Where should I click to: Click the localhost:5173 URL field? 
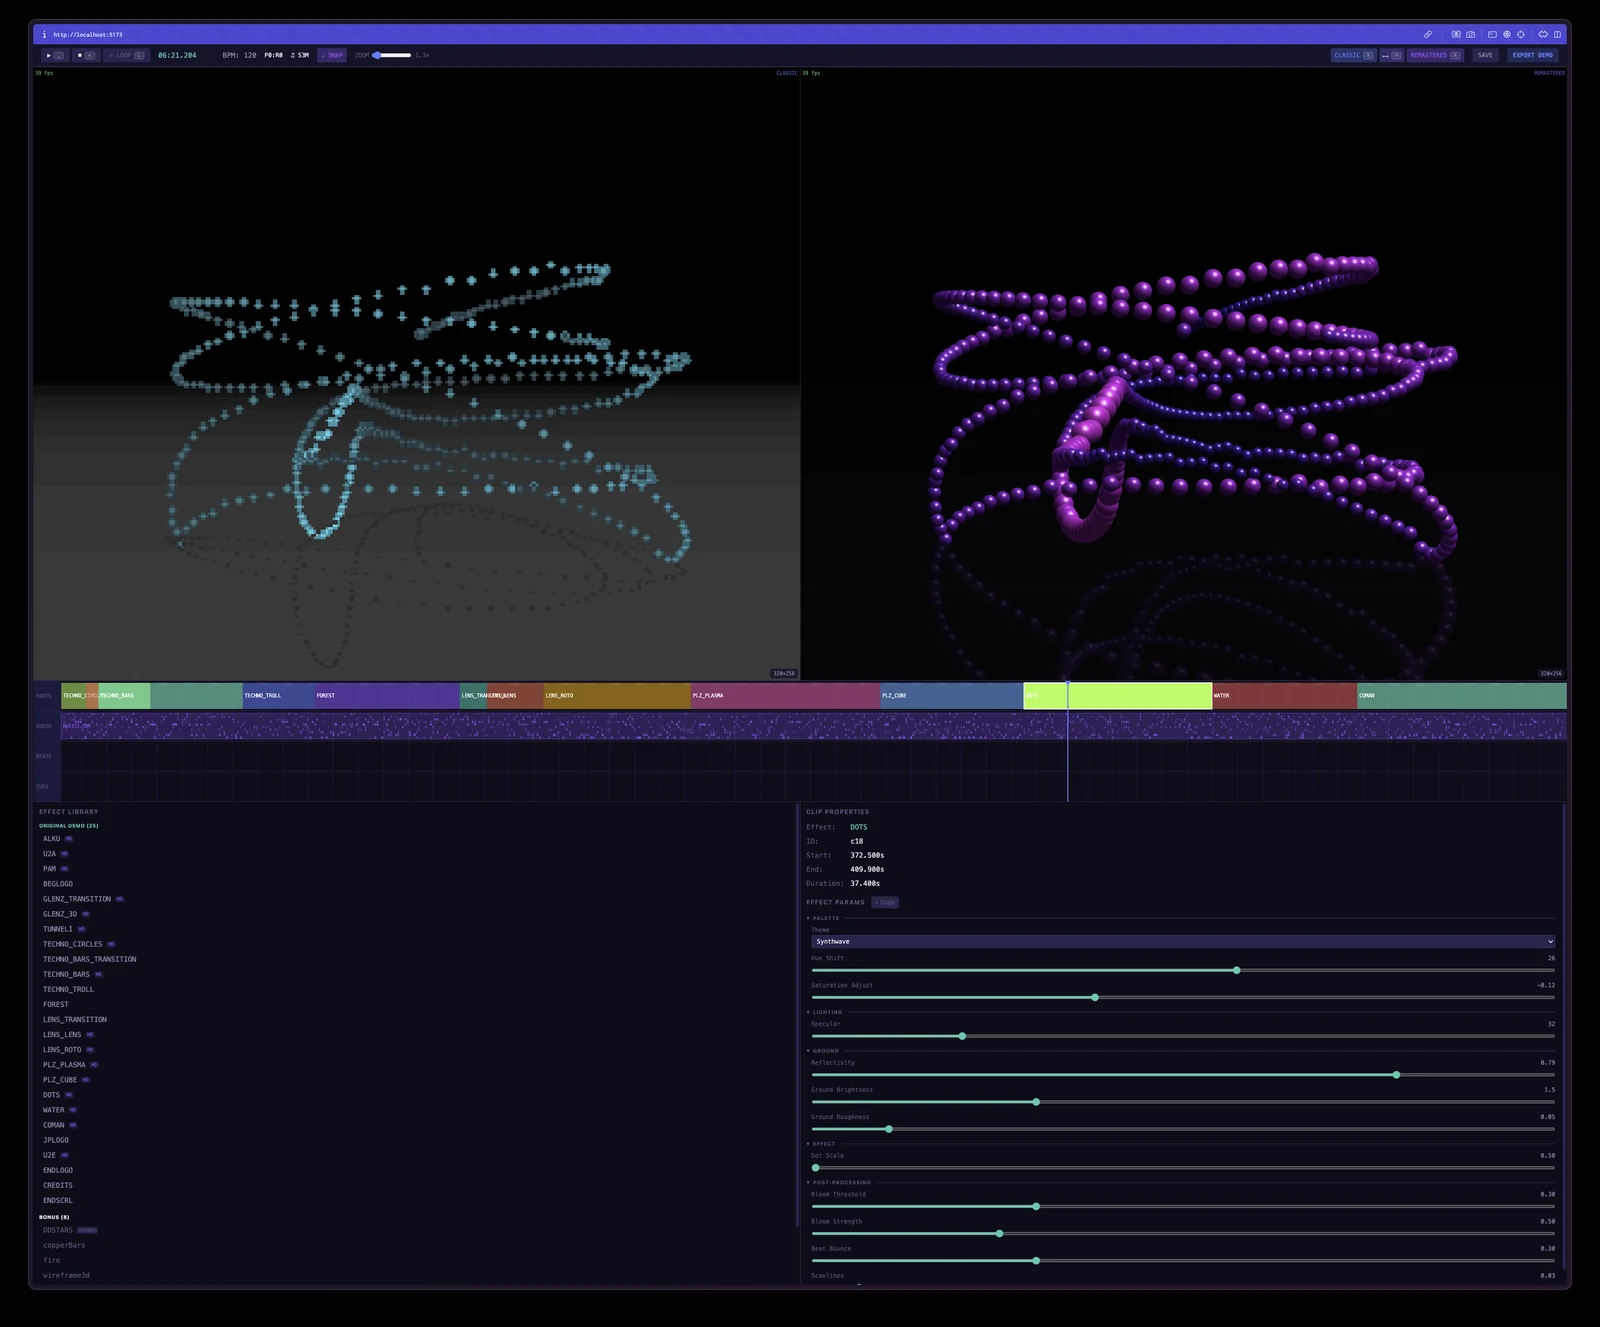(88, 34)
